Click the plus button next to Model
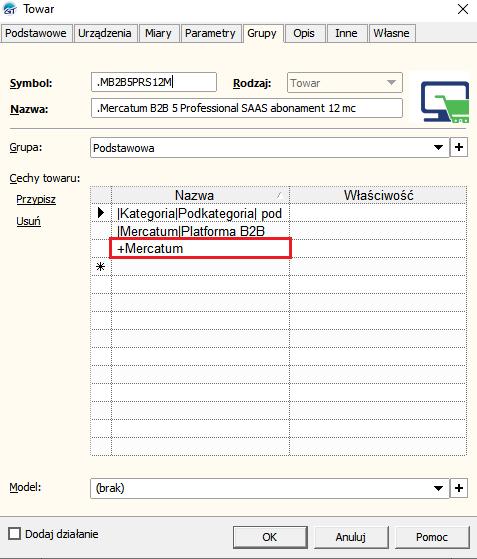This screenshot has width=477, height=559. point(458,488)
